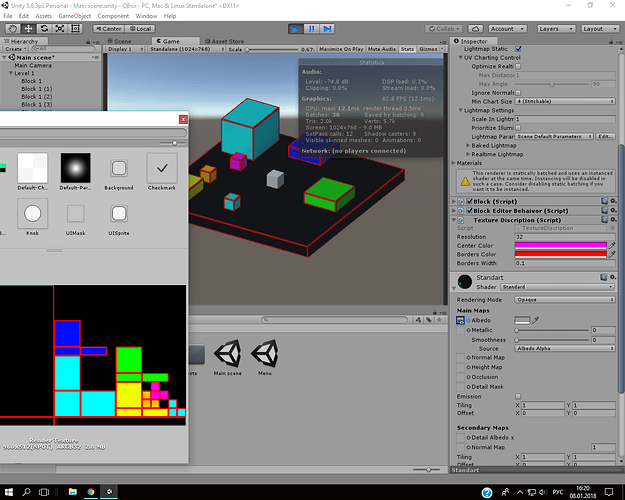This screenshot has width=625, height=500.
Task: Open the Center Color magenta swatch
Action: click(560, 245)
